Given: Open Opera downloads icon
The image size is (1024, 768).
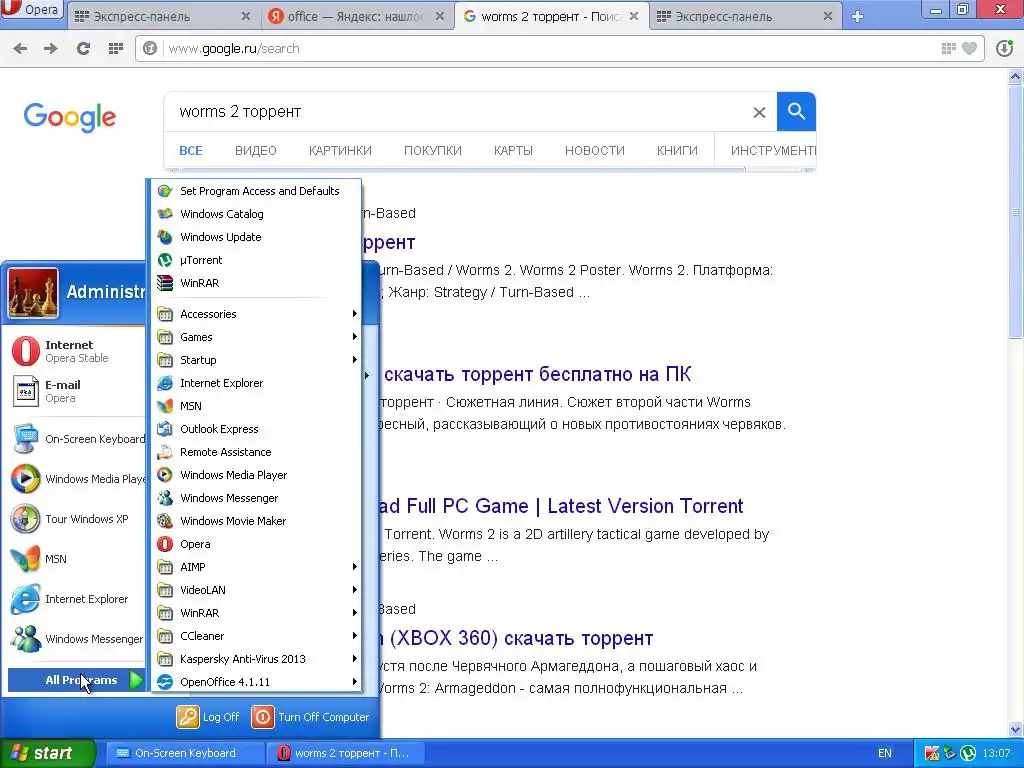Looking at the screenshot, I should click(1004, 48).
